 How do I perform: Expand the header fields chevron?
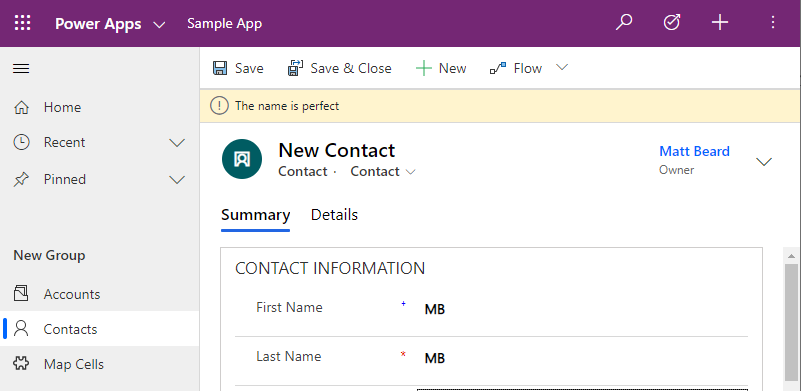pyautogui.click(x=764, y=162)
